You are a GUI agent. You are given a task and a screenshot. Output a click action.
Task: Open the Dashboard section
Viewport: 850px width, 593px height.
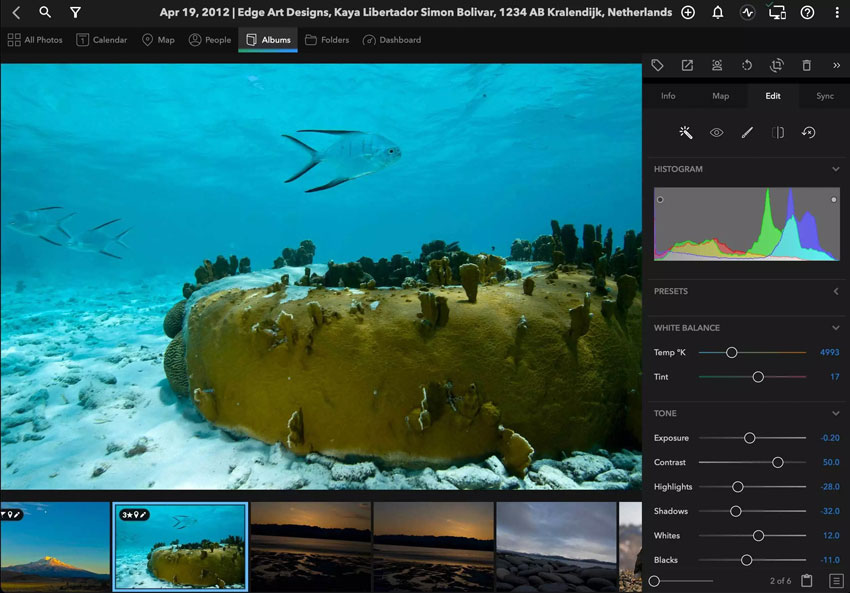tap(392, 39)
